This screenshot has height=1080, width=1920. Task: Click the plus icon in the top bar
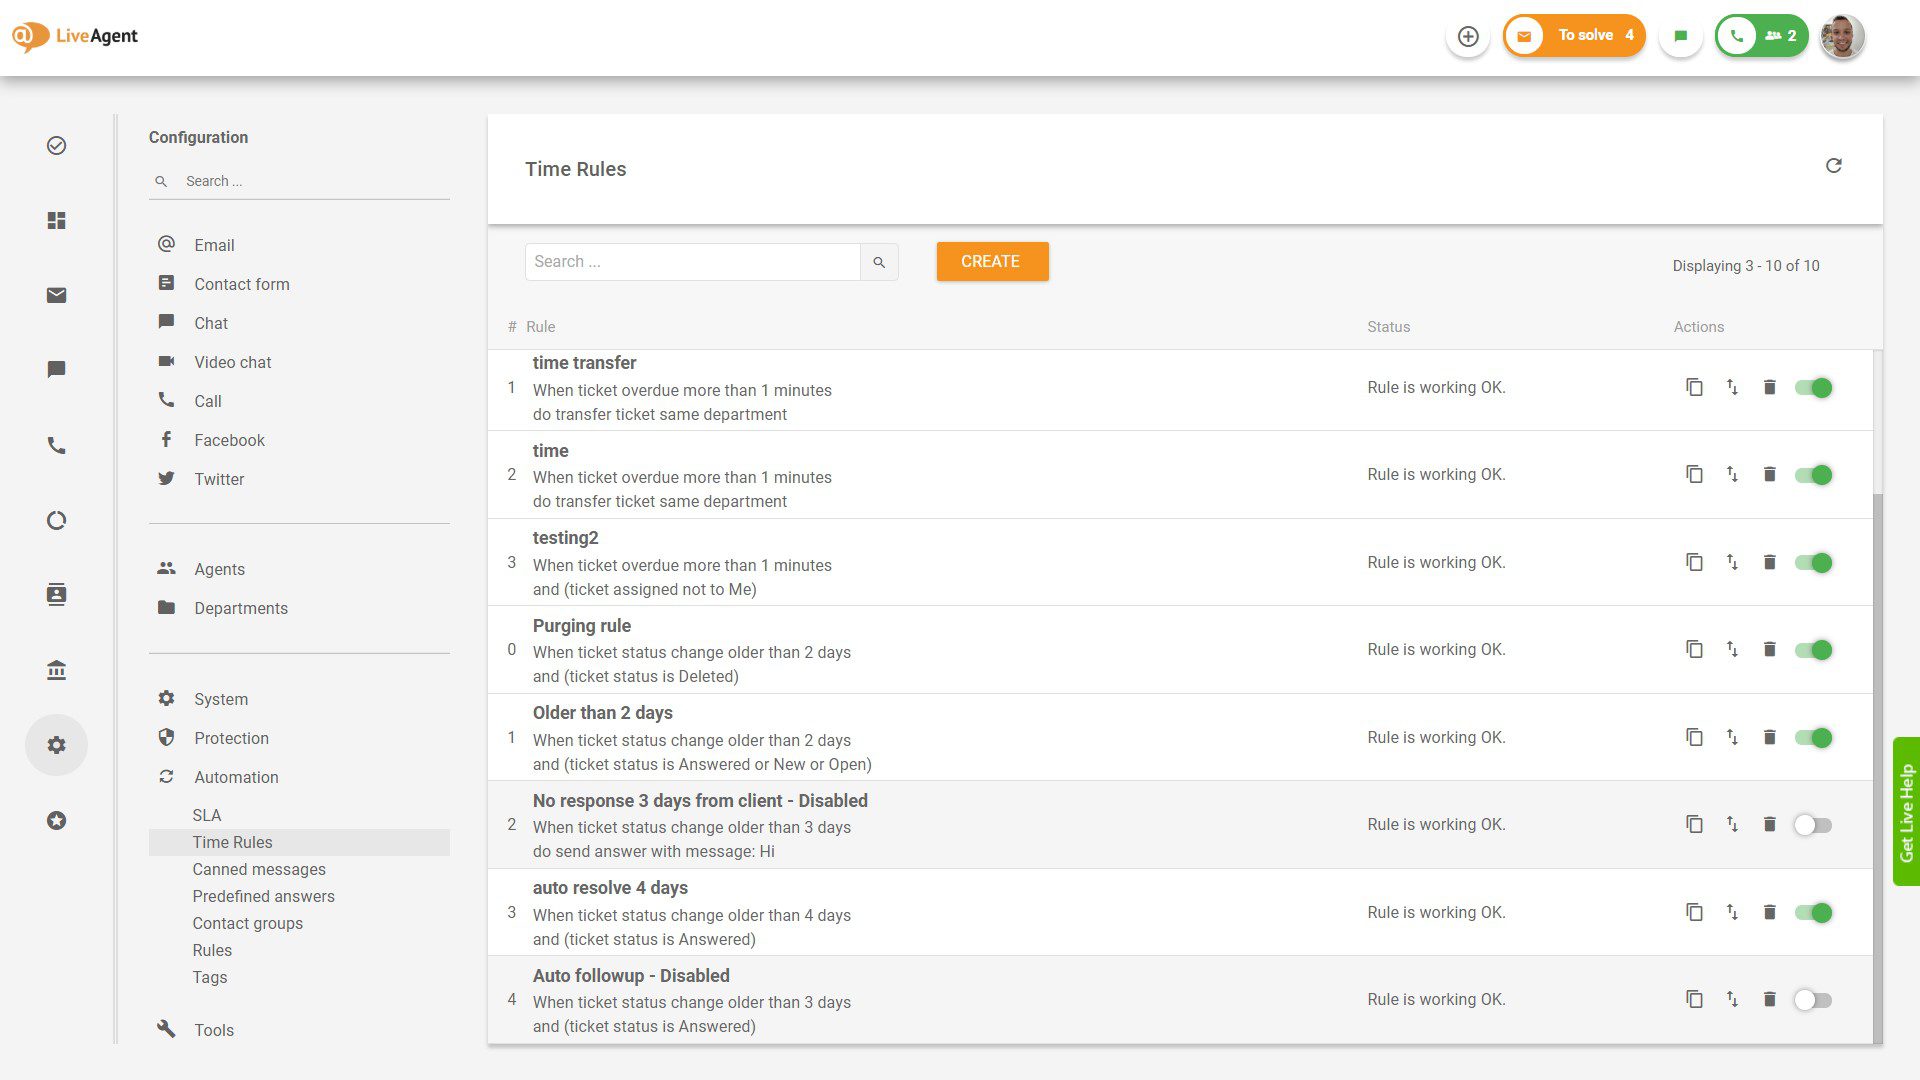(1468, 36)
